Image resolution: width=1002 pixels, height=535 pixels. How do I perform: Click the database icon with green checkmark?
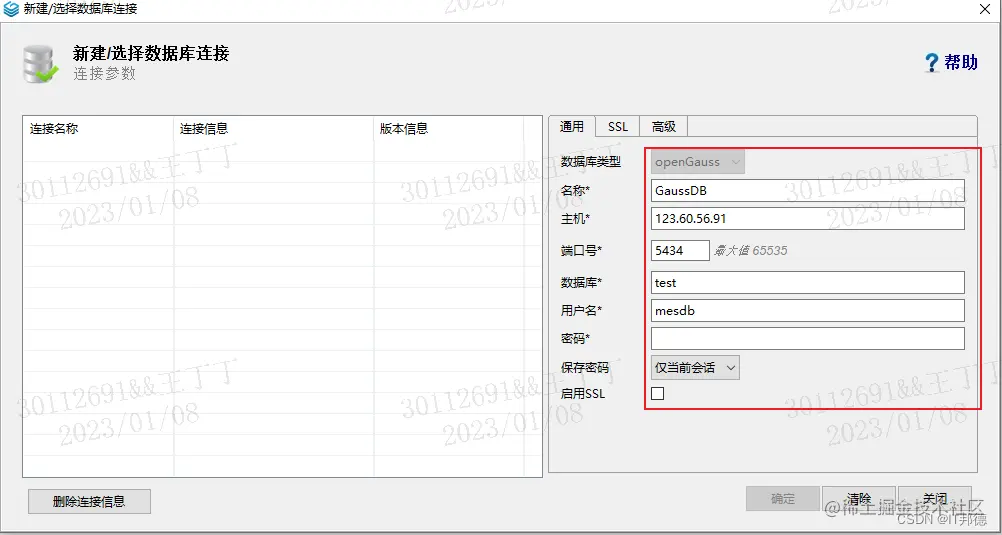tap(40, 64)
